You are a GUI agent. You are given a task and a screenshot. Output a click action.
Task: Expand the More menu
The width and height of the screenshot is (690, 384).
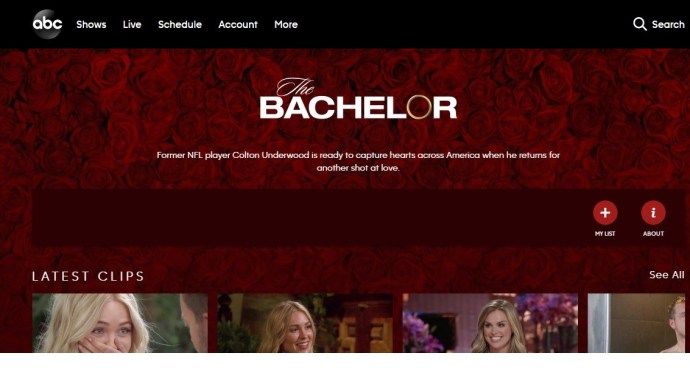pyautogui.click(x=286, y=25)
